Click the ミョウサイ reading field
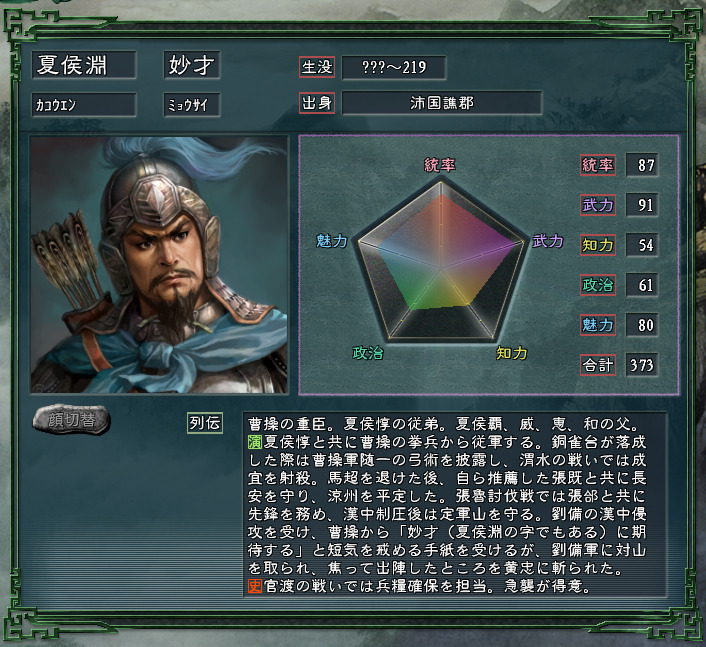The width and height of the screenshot is (706, 647). [192, 105]
